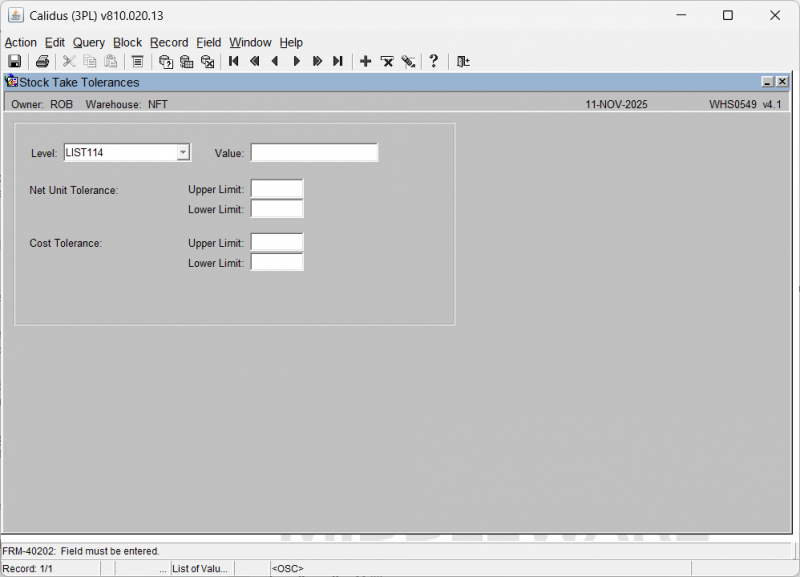This screenshot has width=800, height=577.
Task: Go to the next record arrow
Action: tap(296, 62)
